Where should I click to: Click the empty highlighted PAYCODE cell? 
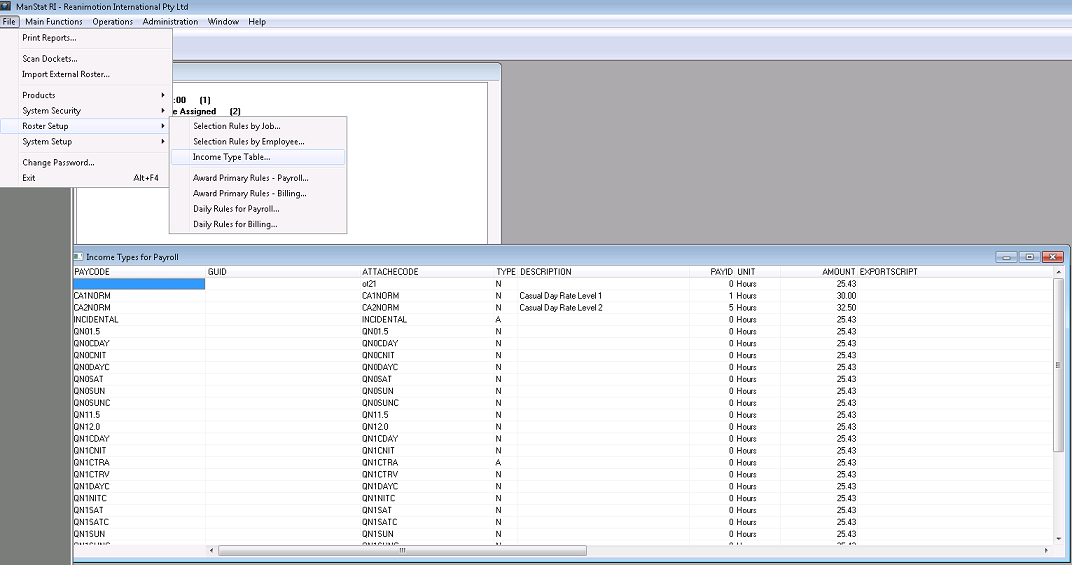[139, 284]
